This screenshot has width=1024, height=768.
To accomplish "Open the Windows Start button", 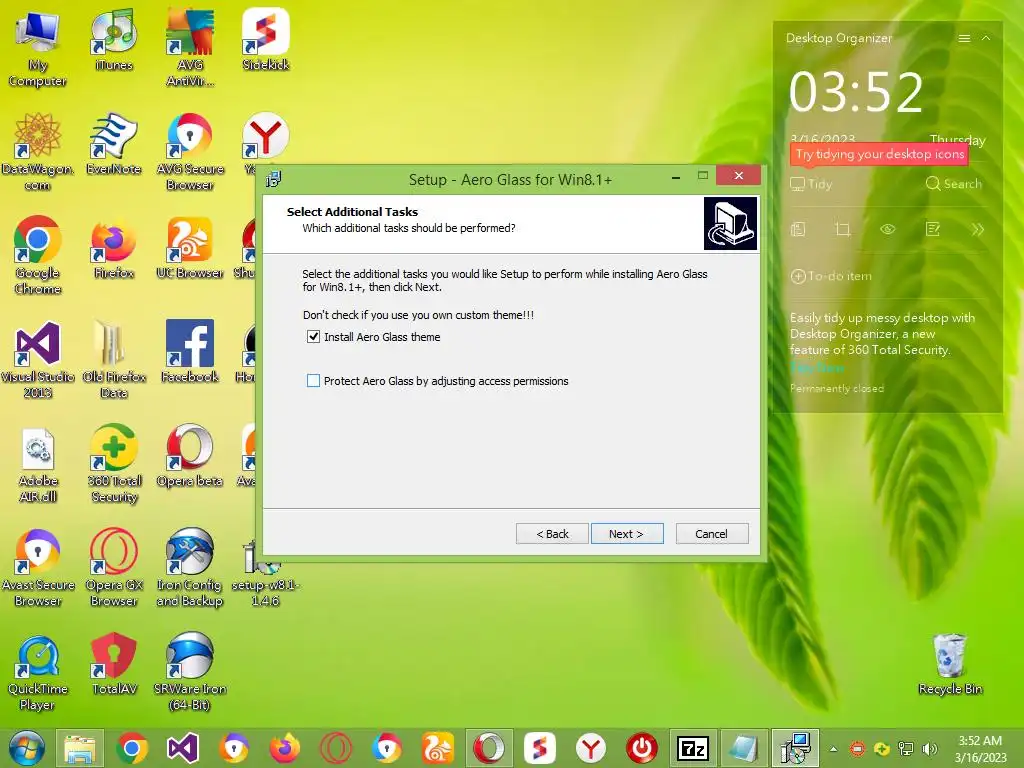I will (27, 748).
